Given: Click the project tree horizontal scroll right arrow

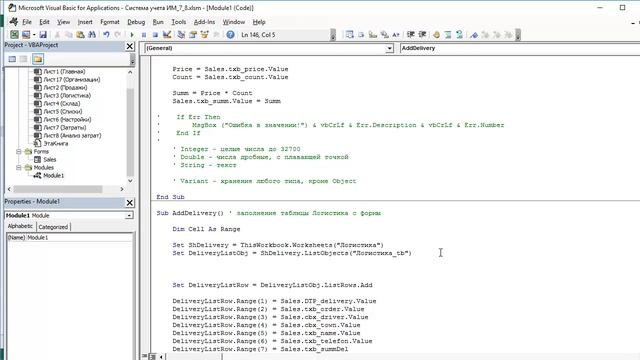Looking at the screenshot, I should [x=122, y=189].
